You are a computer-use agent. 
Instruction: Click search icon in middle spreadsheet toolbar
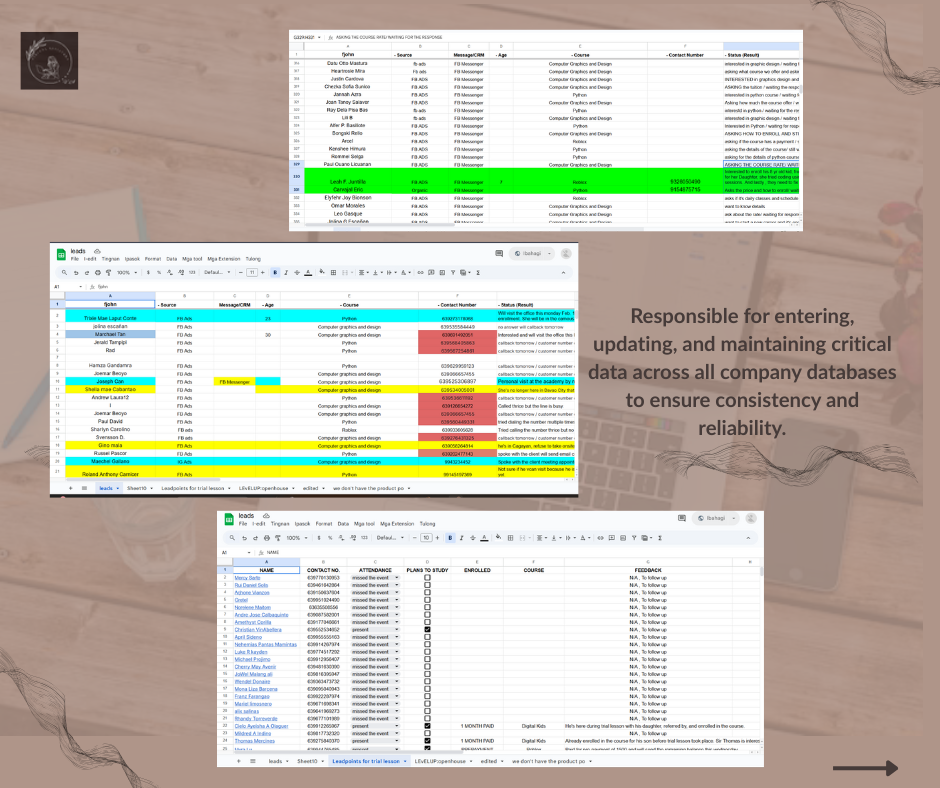click(x=64, y=272)
